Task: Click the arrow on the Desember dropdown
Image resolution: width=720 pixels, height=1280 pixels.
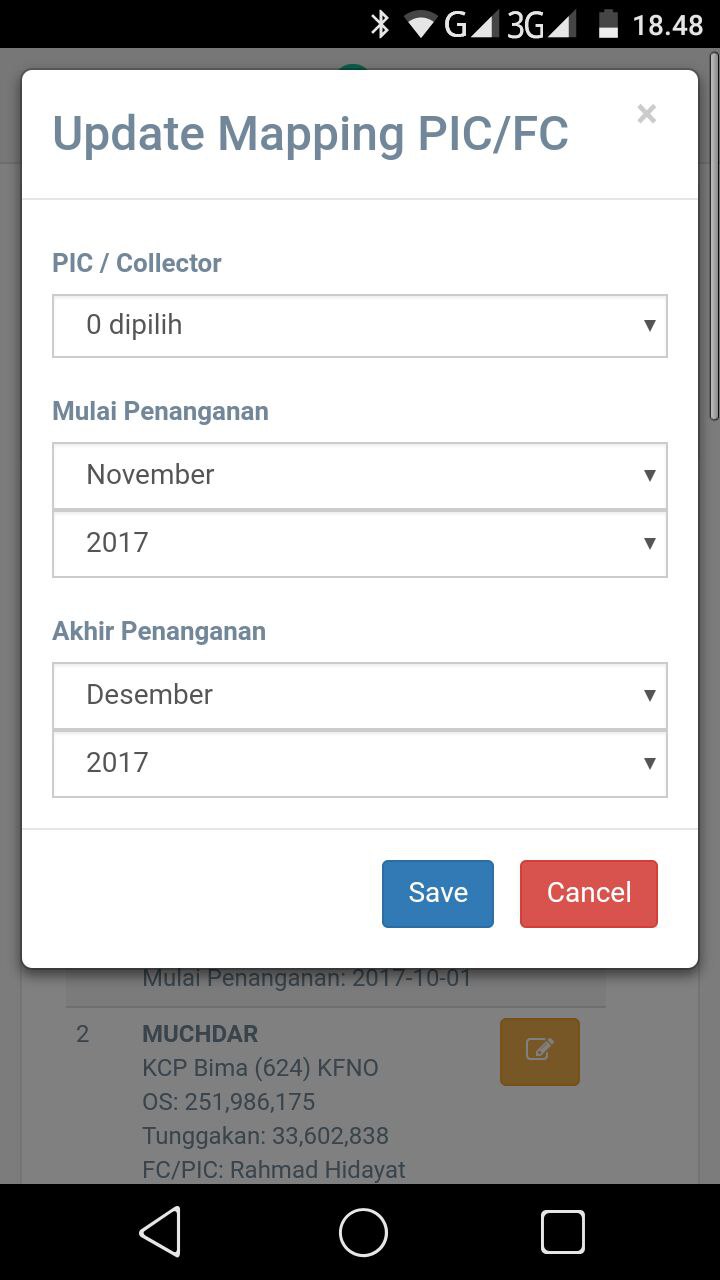Action: coord(649,695)
